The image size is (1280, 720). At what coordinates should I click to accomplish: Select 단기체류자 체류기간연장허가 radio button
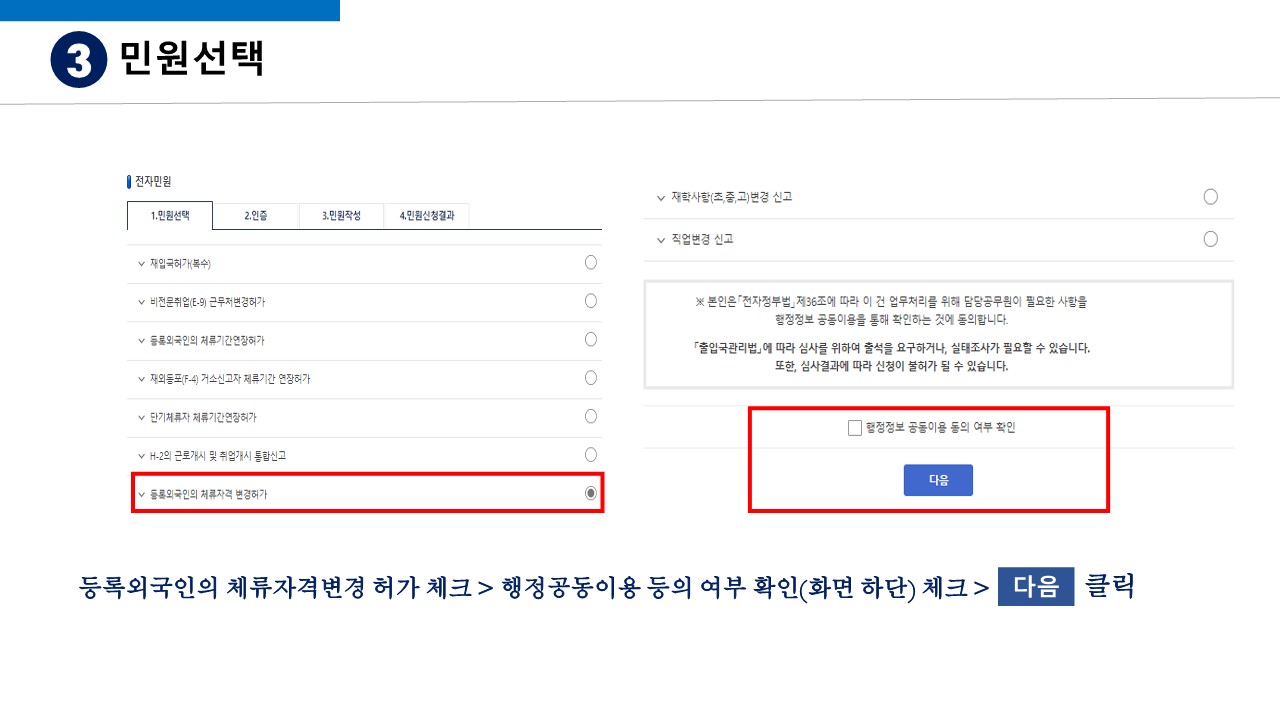tap(591, 416)
